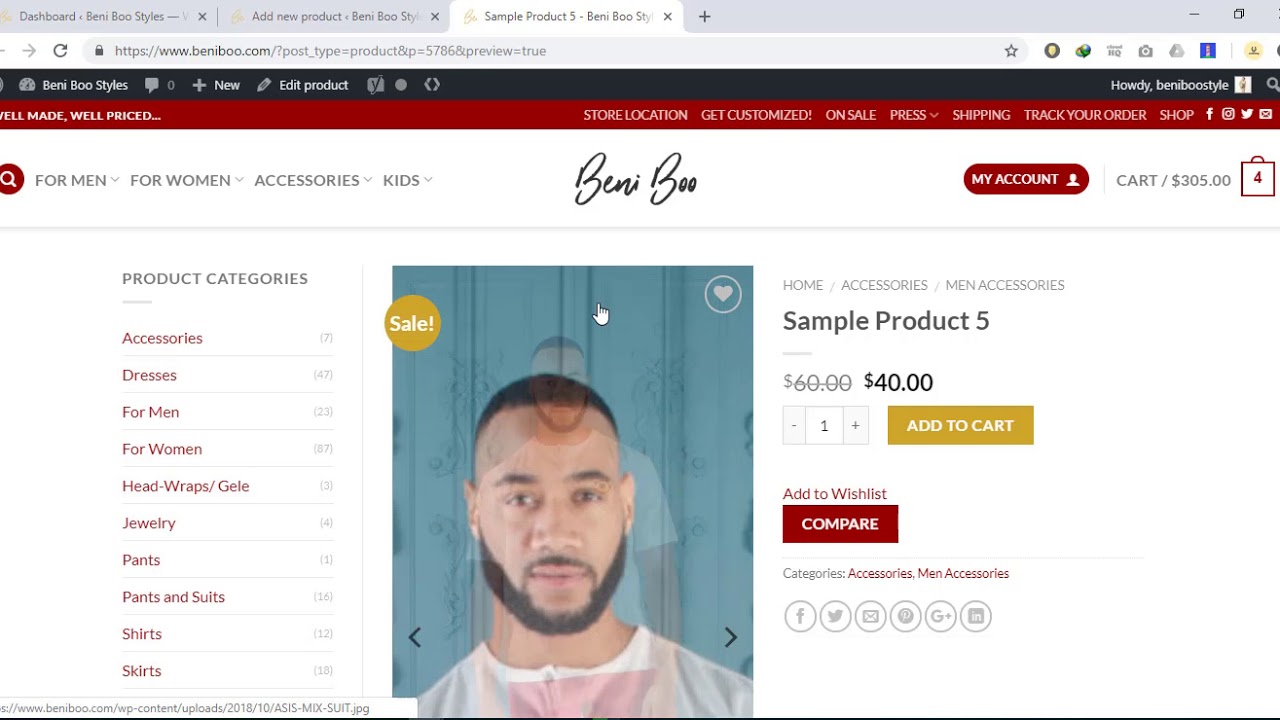Open the cart bag icon showing 4

tap(1257, 177)
